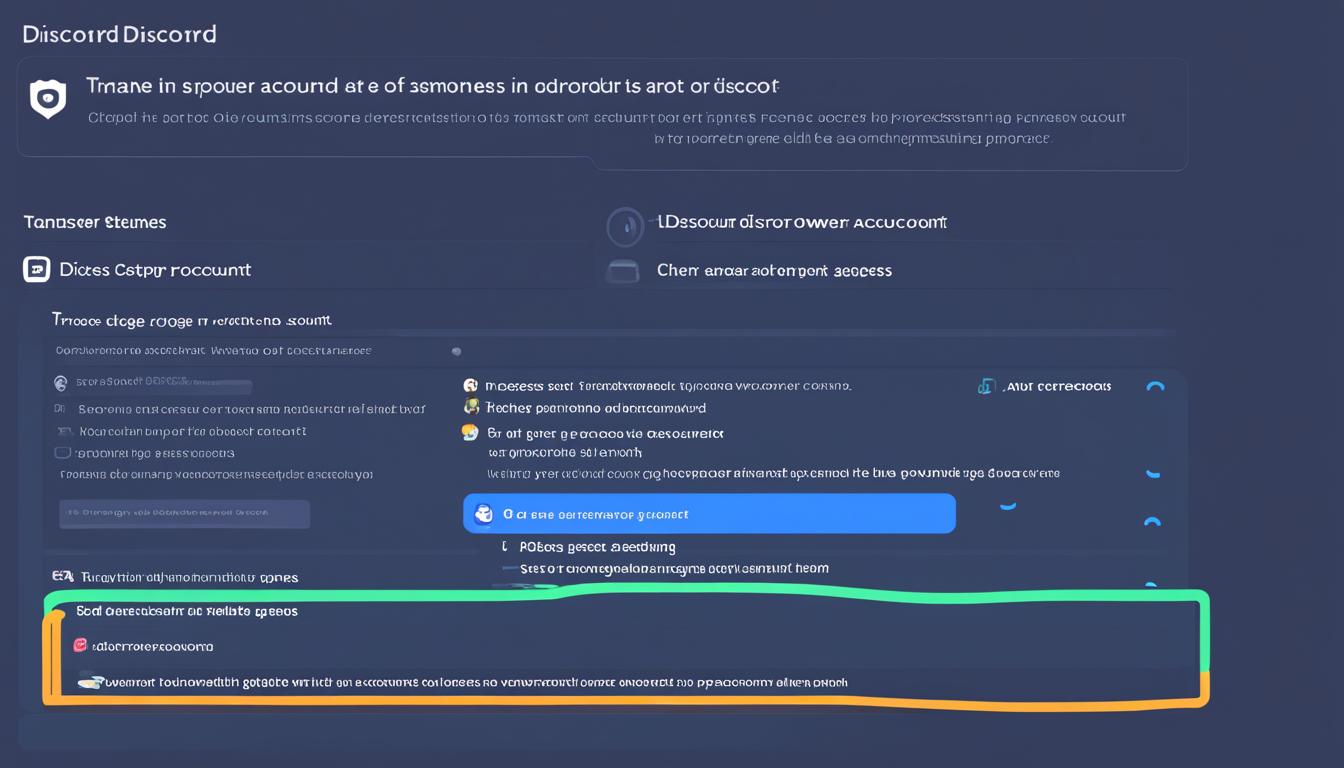Expand the blue chevron right of the blue row
The height and width of the screenshot is (768, 1344).
(1008, 507)
